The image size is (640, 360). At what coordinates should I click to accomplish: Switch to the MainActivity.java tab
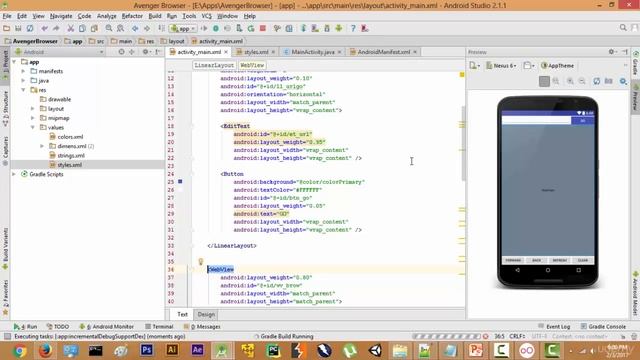pyautogui.click(x=313, y=52)
